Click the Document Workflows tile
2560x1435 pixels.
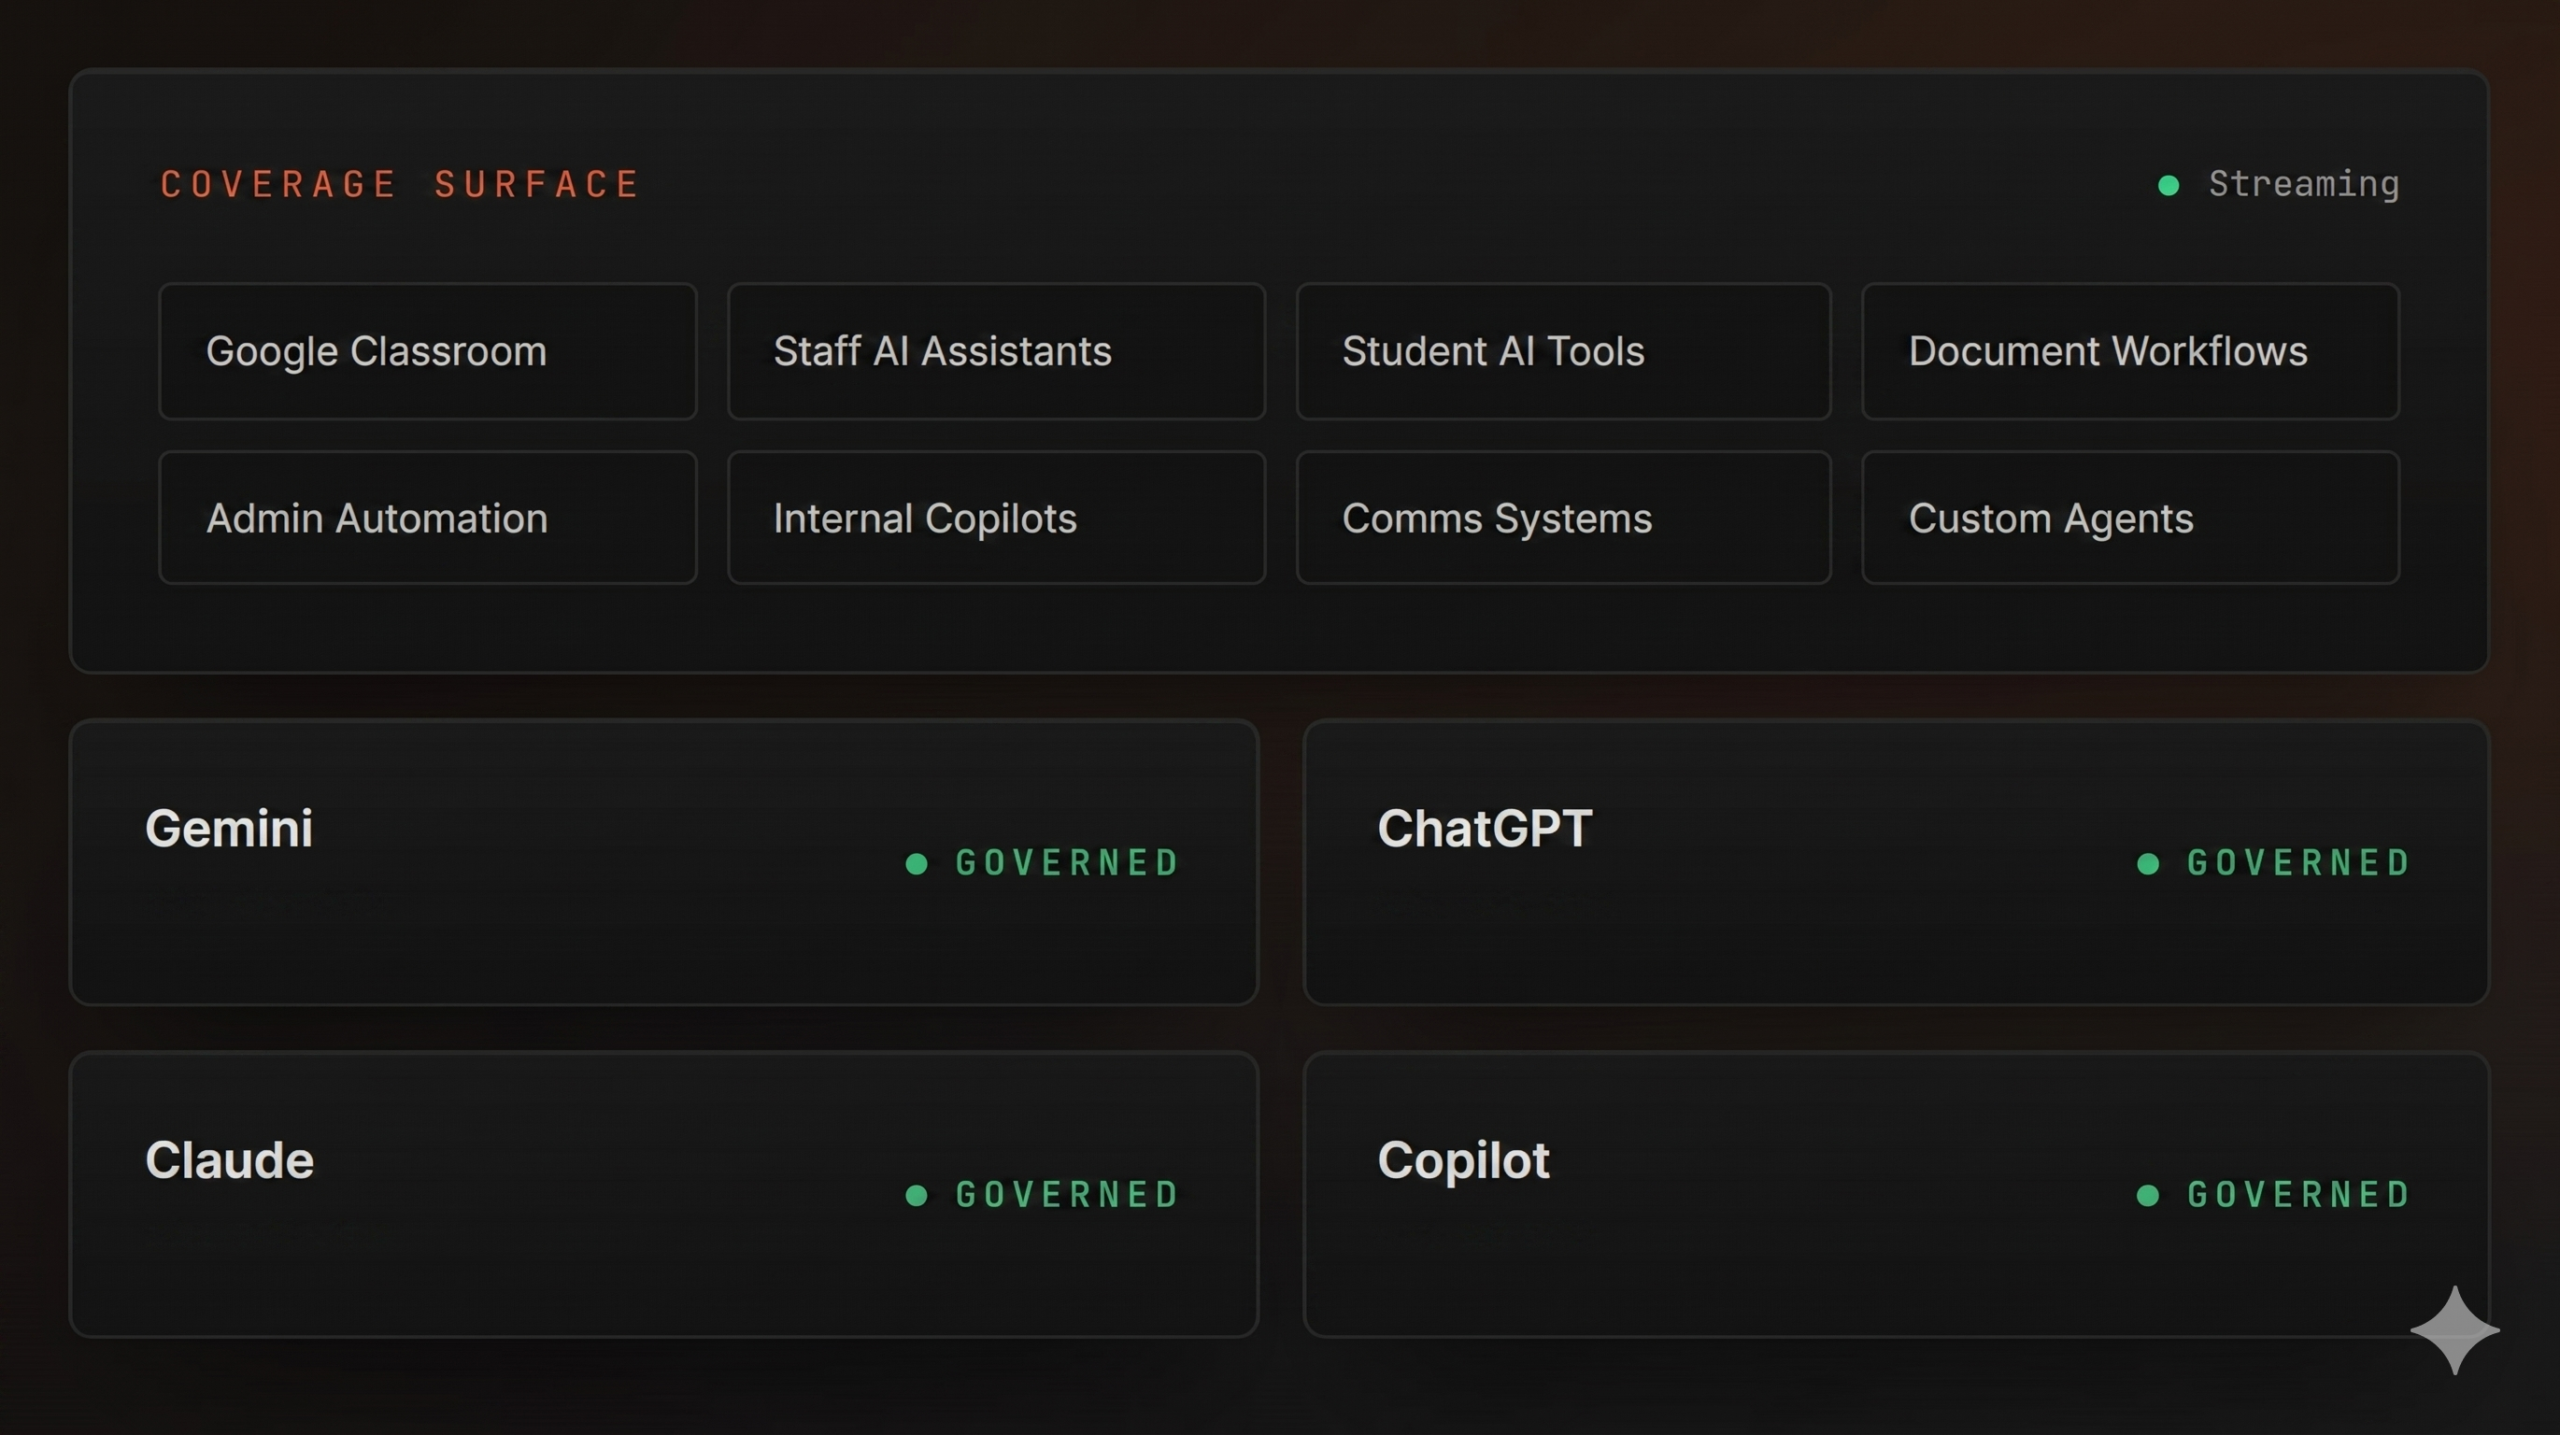coord(2130,351)
